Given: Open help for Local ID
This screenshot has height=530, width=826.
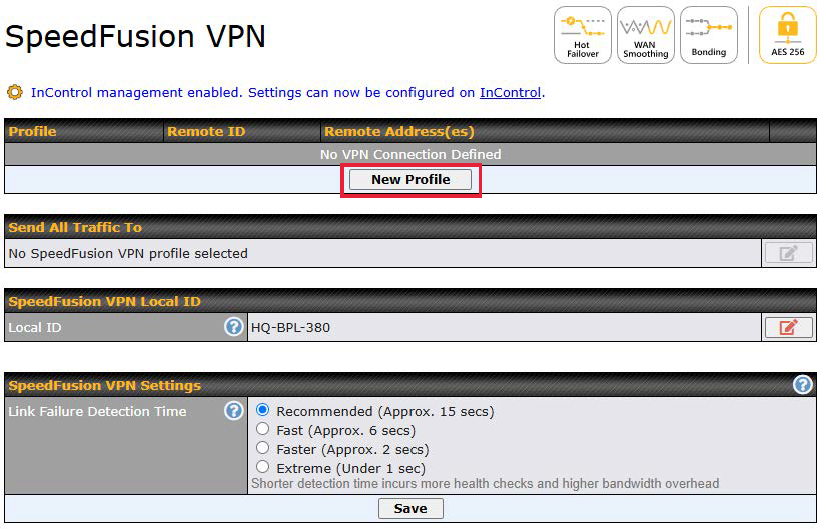Looking at the screenshot, I should click(x=233, y=327).
